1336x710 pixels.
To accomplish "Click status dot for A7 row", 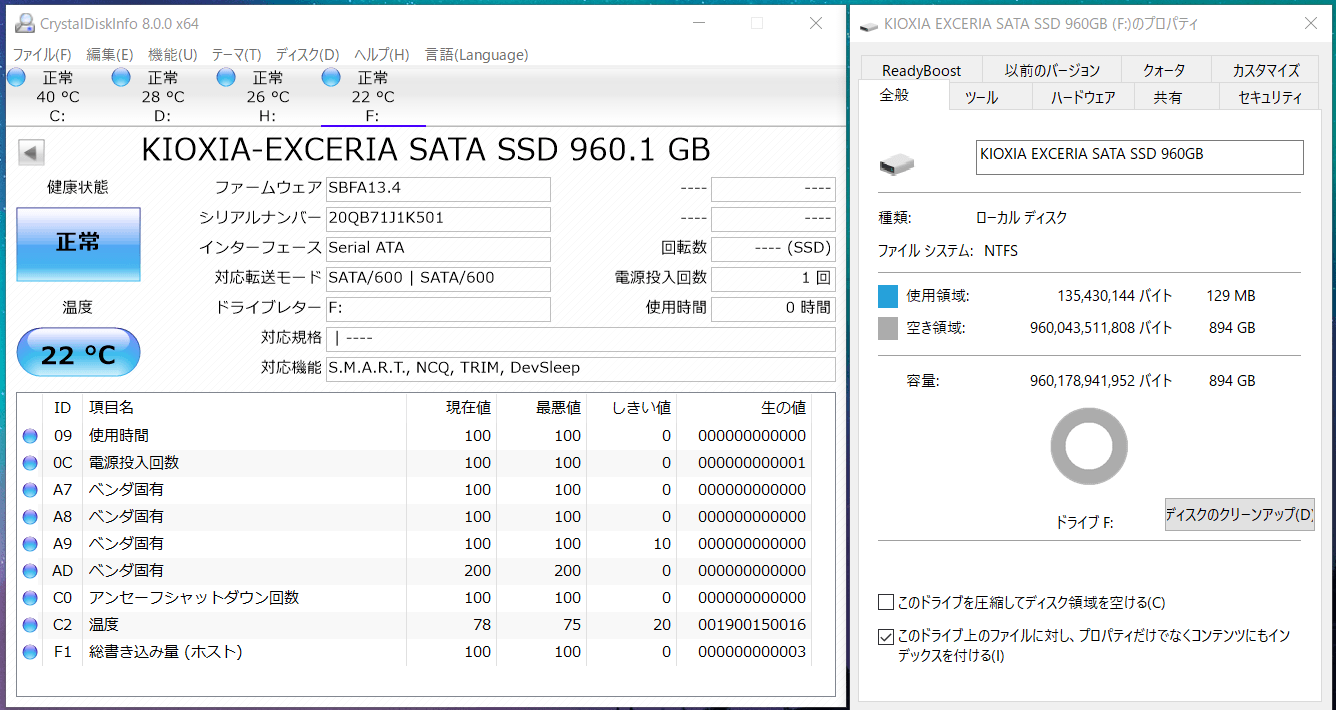I will [x=30, y=490].
